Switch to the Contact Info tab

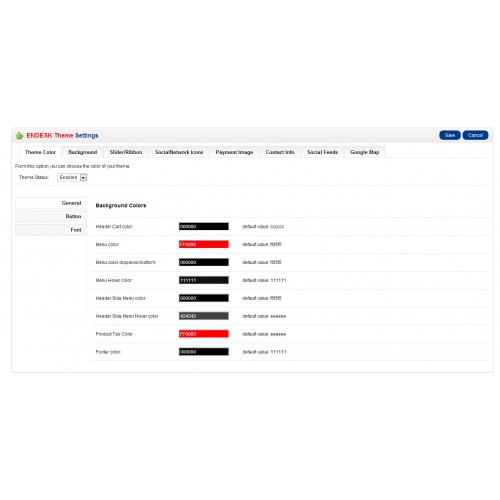click(280, 152)
